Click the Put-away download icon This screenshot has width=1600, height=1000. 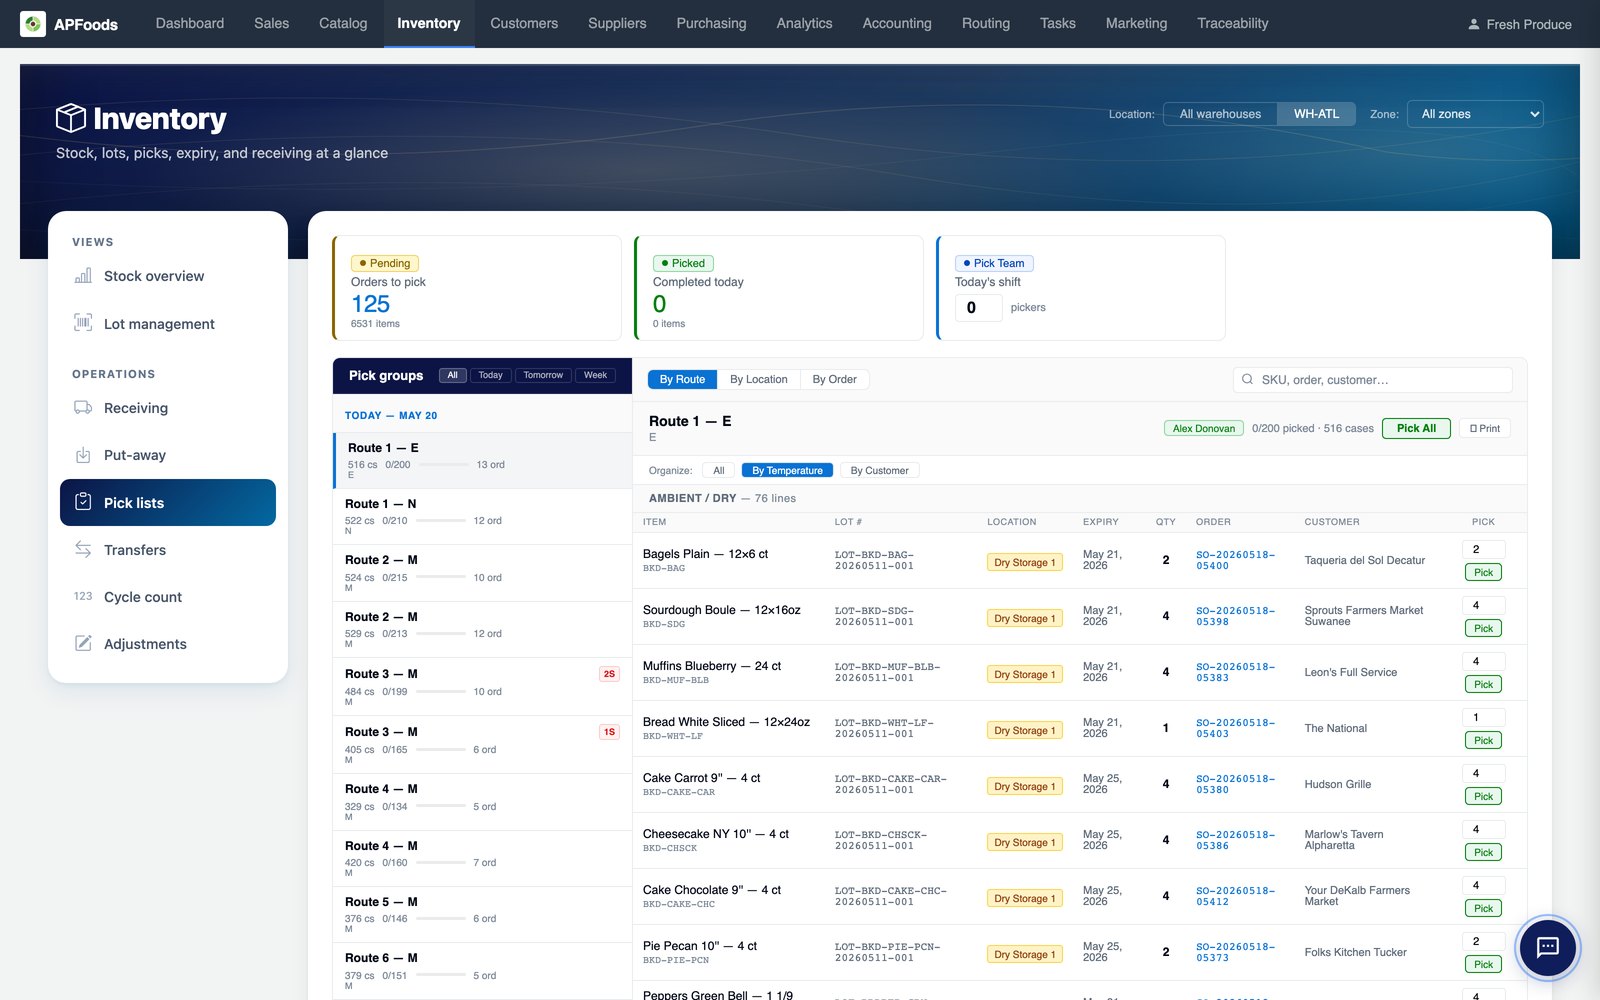click(x=83, y=455)
